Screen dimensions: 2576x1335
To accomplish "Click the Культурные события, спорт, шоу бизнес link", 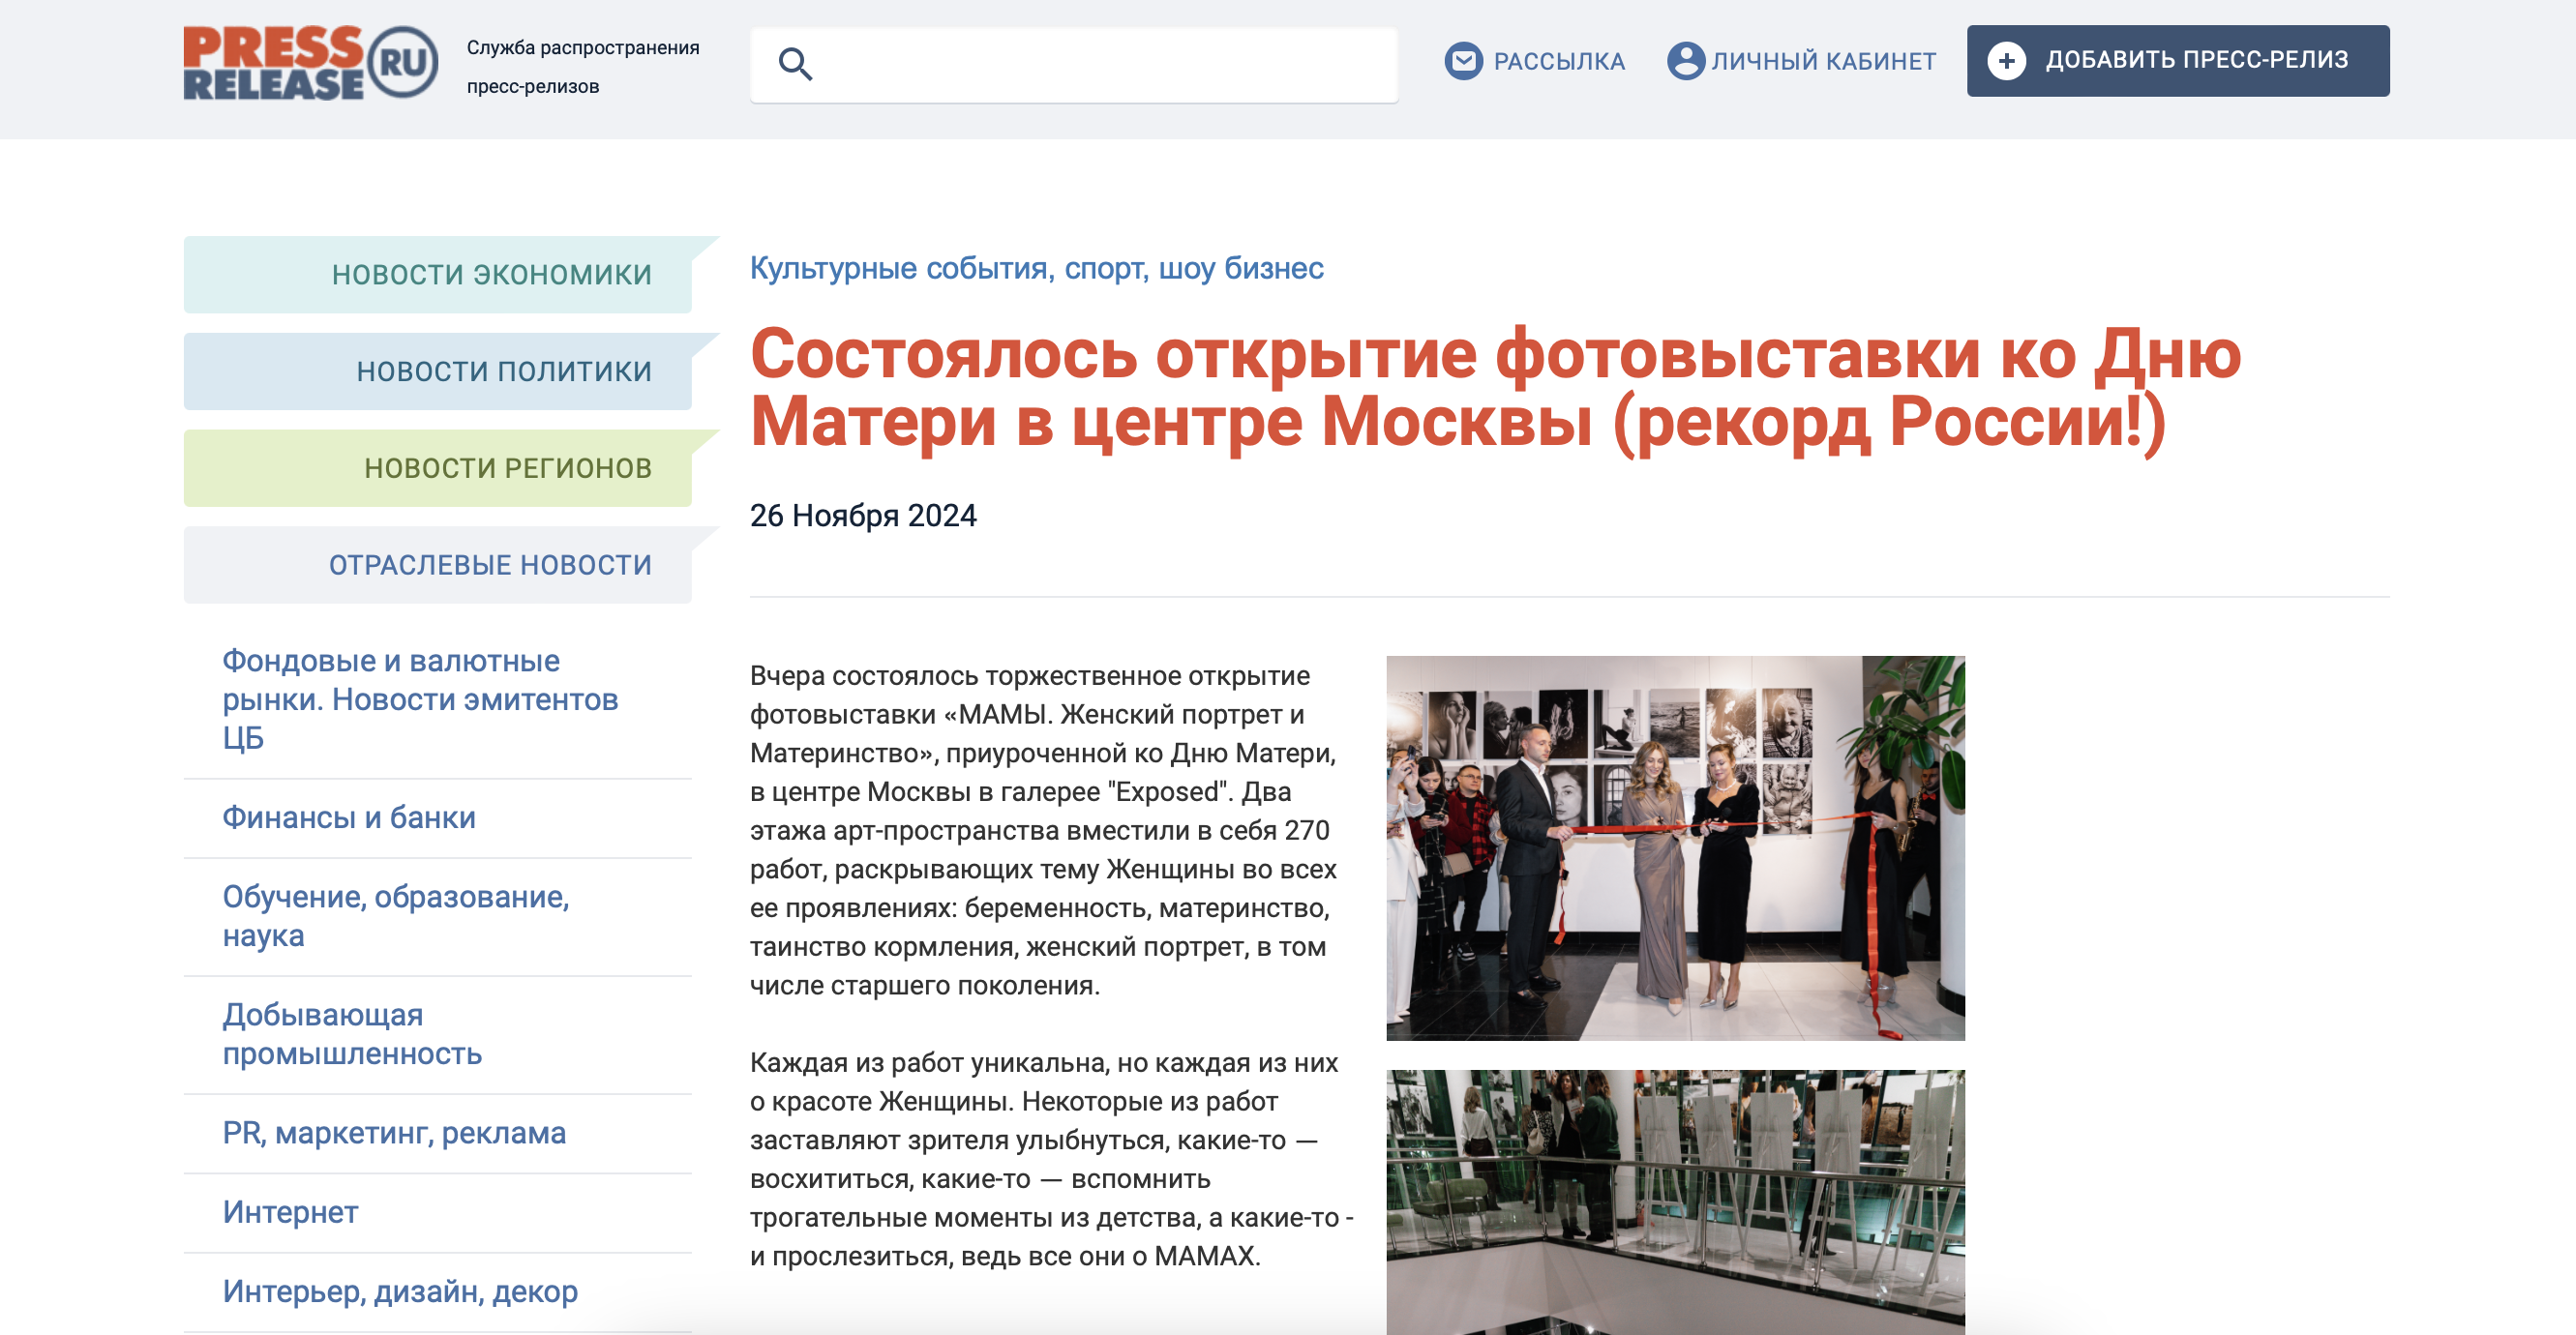I will (x=1036, y=268).
